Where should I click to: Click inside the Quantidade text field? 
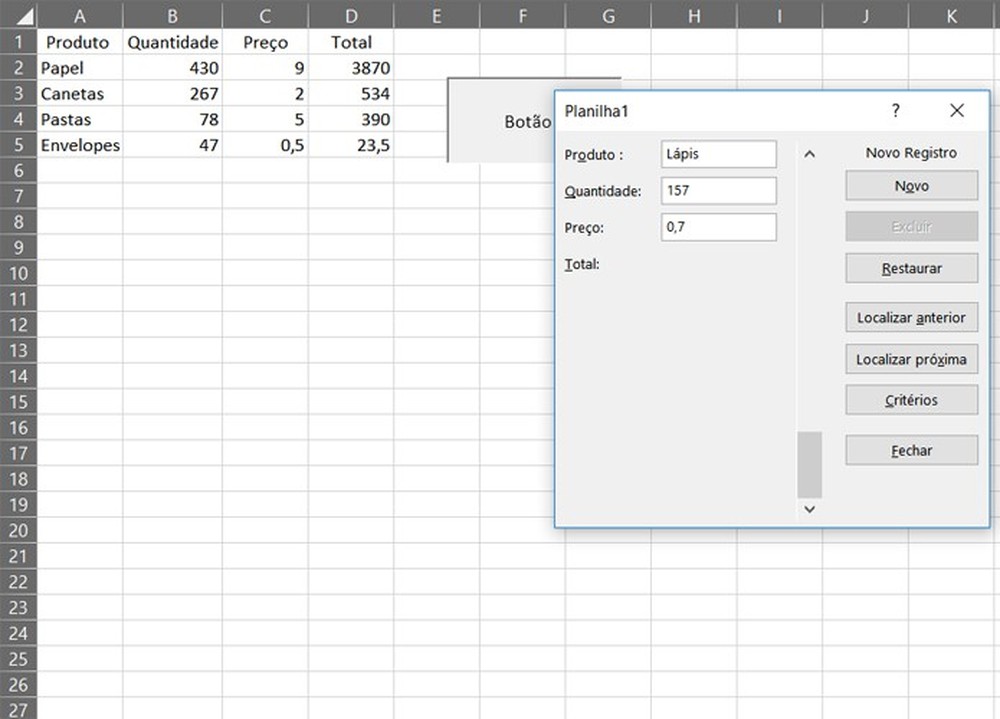720,190
